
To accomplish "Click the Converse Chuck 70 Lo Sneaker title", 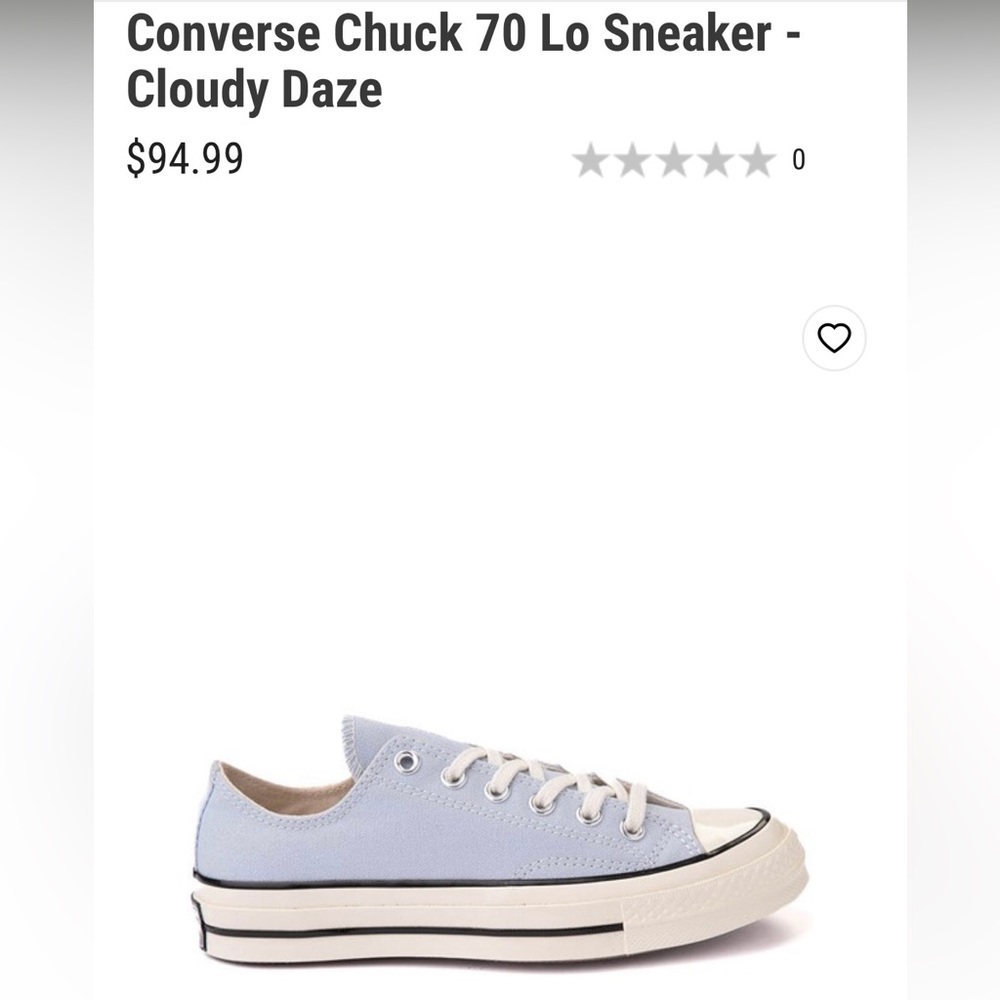I will click(465, 35).
